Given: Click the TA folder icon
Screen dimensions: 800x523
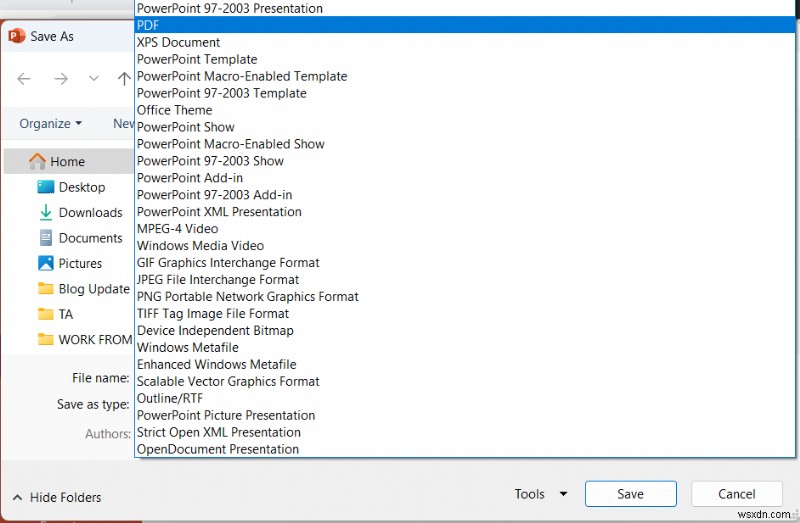Looking at the screenshot, I should [x=45, y=314].
